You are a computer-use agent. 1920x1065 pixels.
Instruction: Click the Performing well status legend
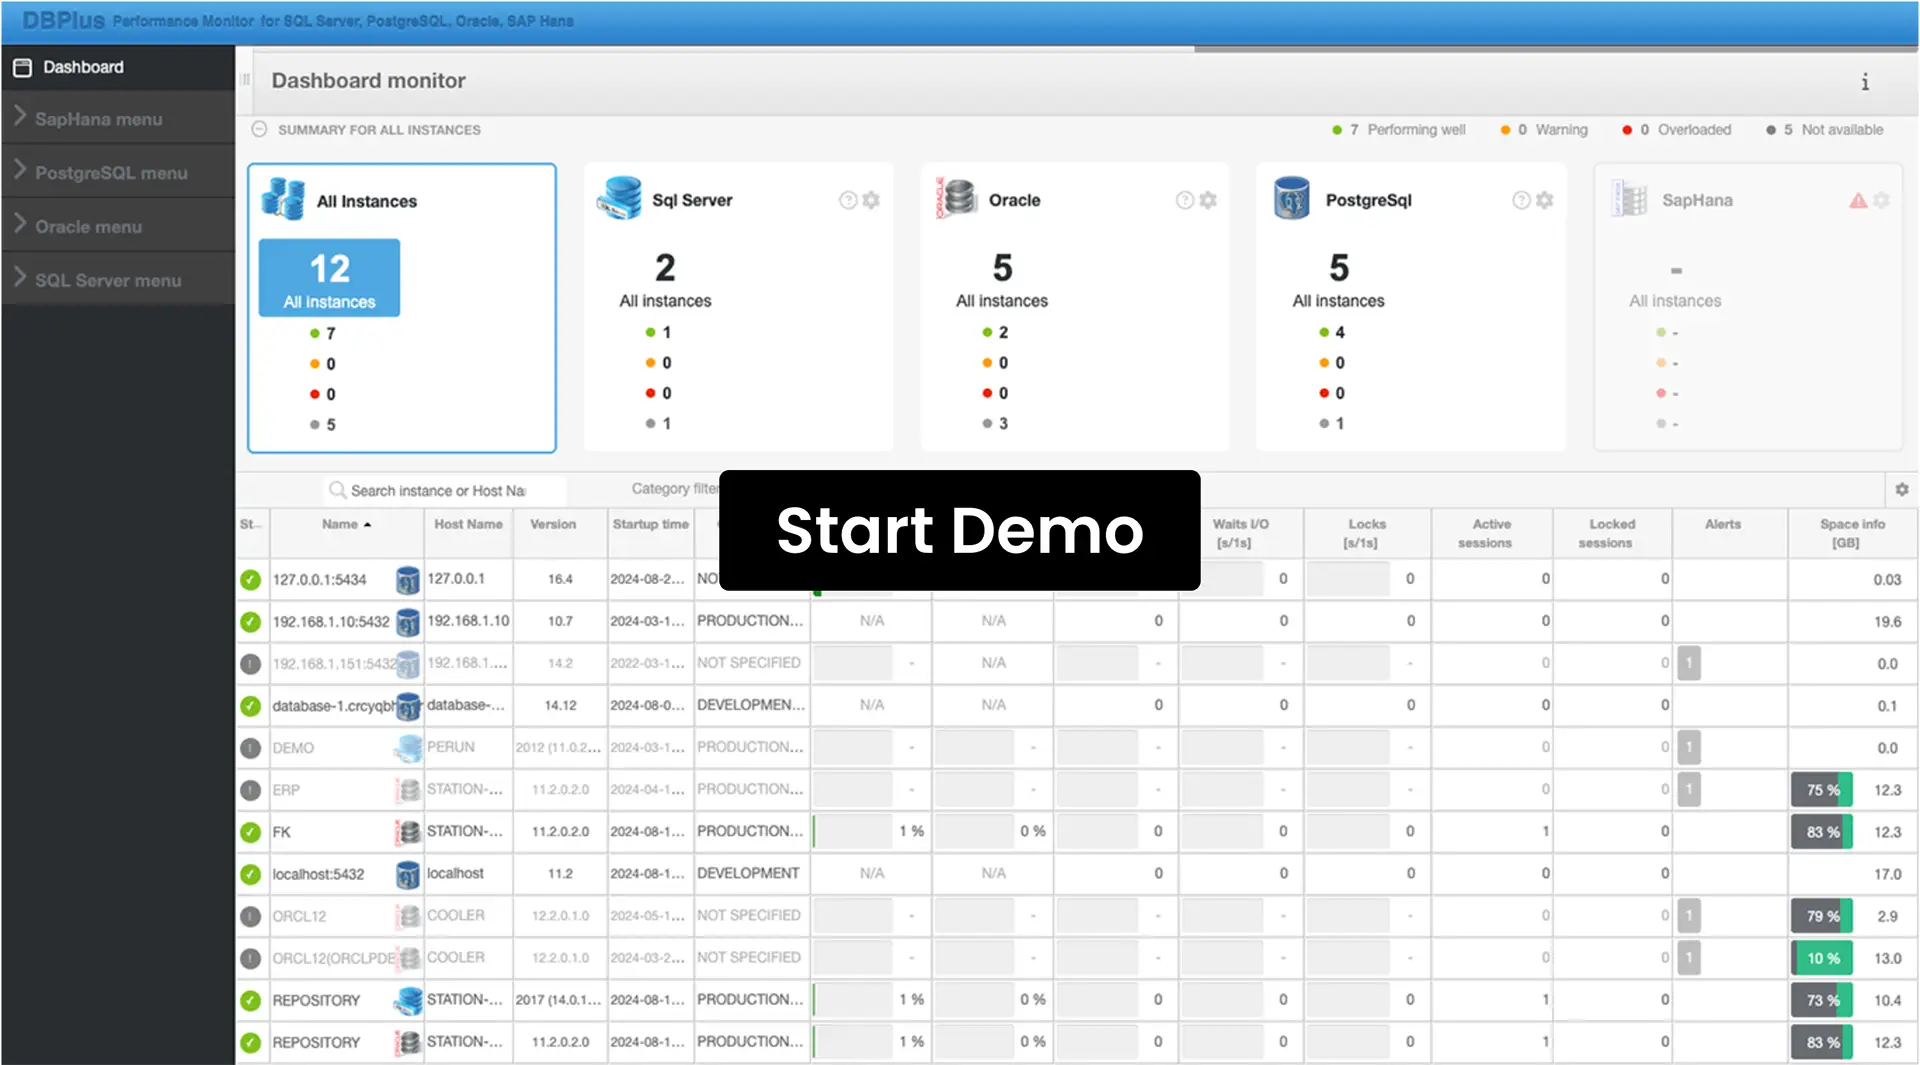point(1399,130)
